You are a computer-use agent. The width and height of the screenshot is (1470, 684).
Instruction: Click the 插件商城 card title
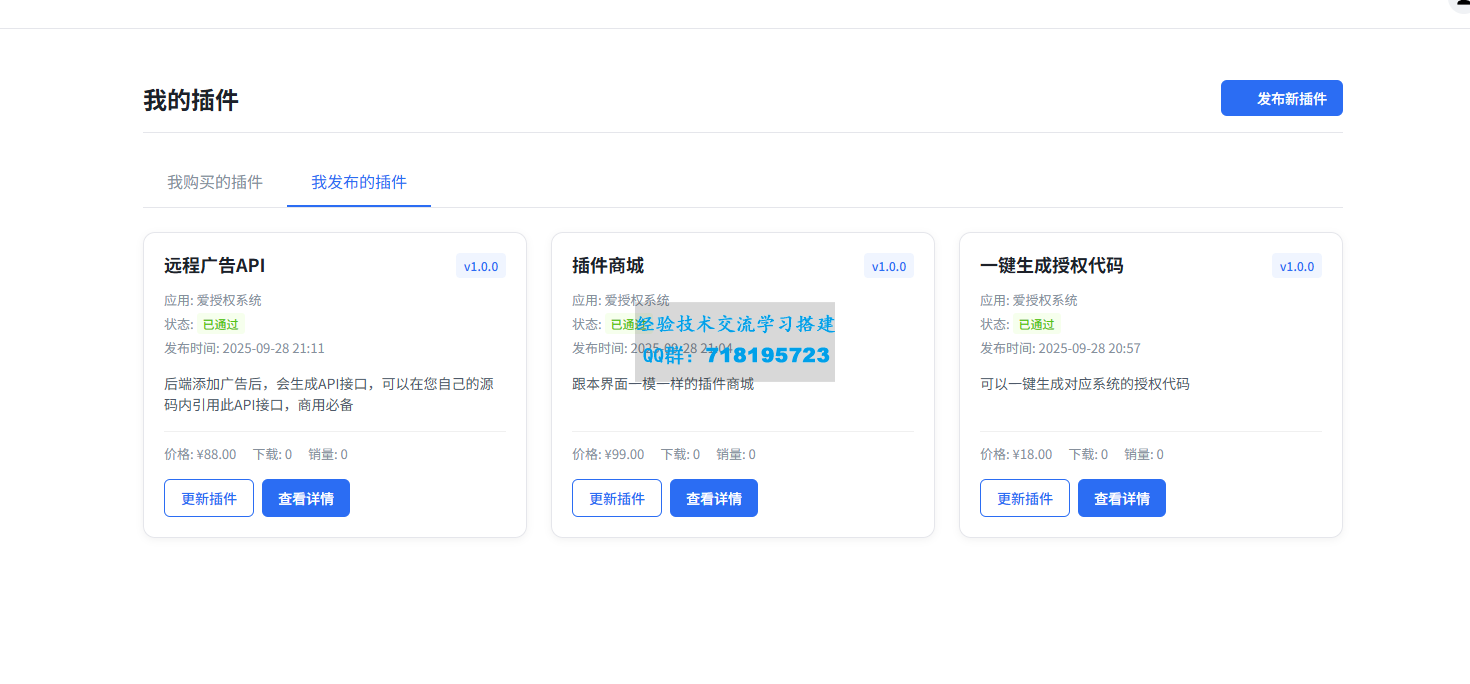click(x=608, y=266)
